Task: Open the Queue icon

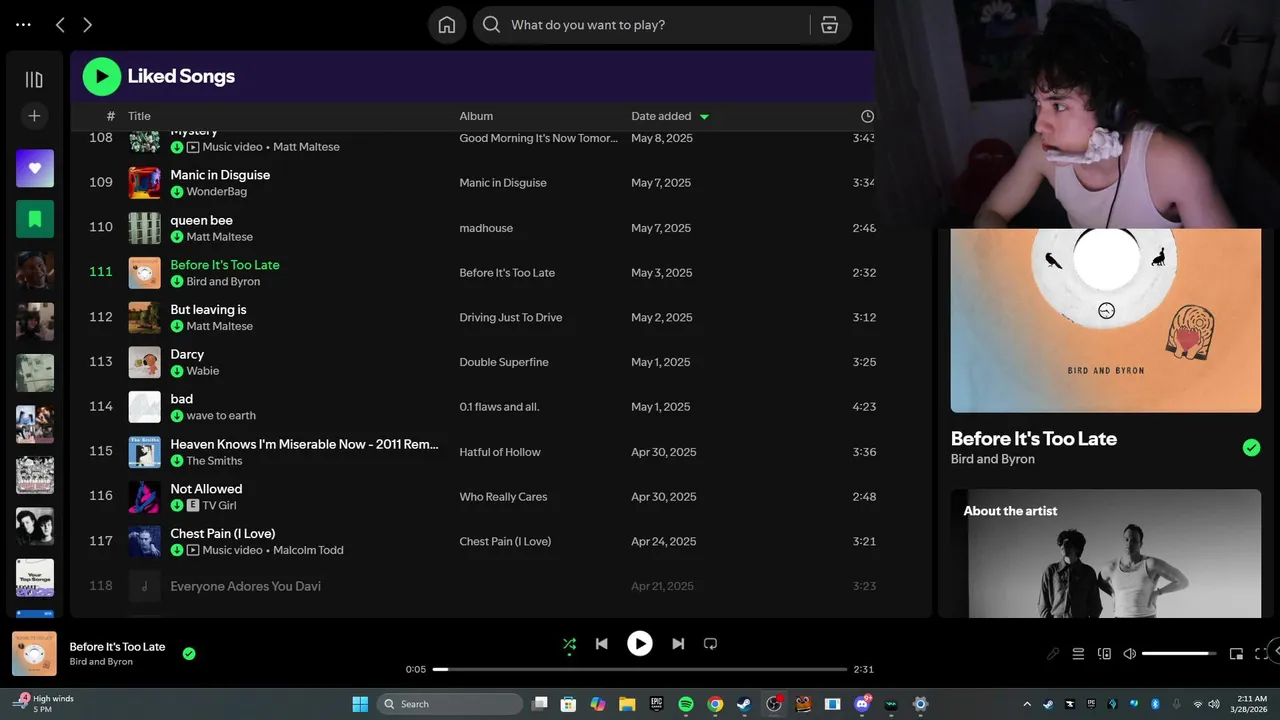Action: (x=1078, y=654)
